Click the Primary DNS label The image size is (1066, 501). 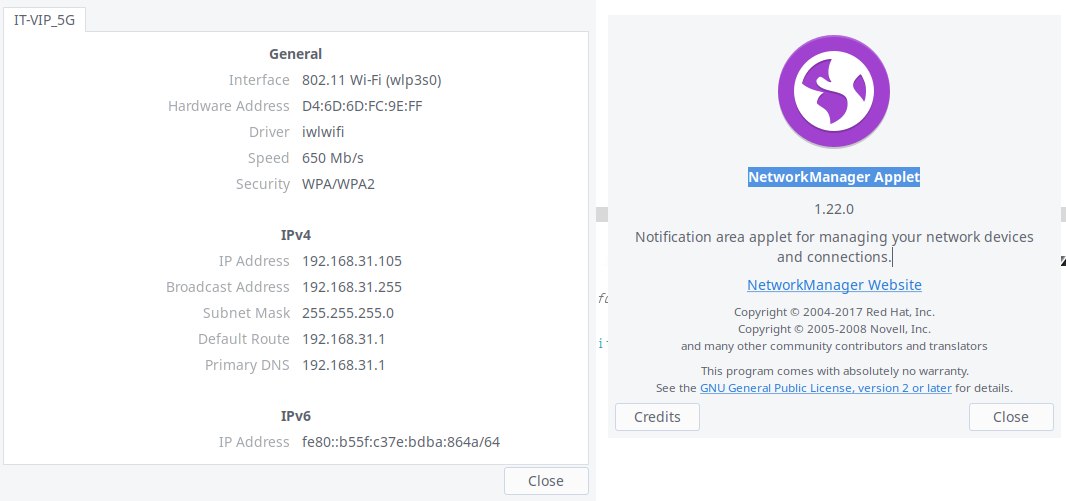click(x=247, y=365)
